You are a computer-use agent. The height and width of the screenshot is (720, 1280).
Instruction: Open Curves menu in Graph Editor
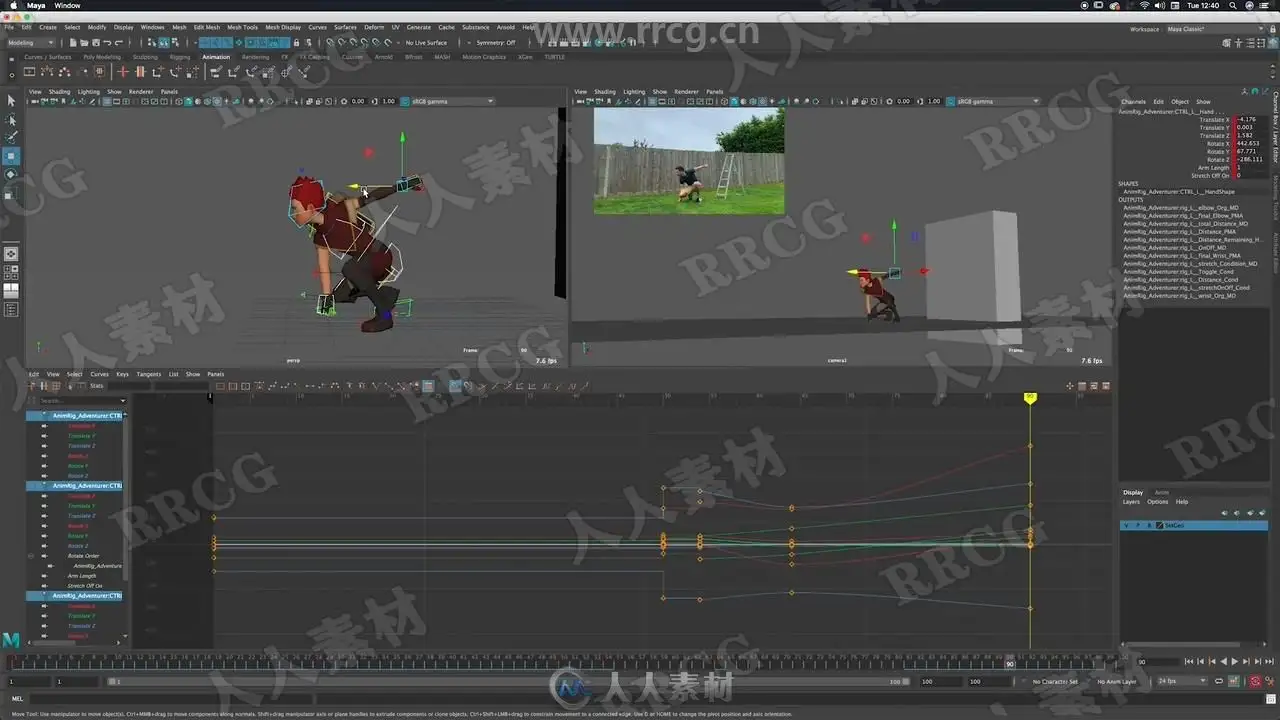point(100,374)
